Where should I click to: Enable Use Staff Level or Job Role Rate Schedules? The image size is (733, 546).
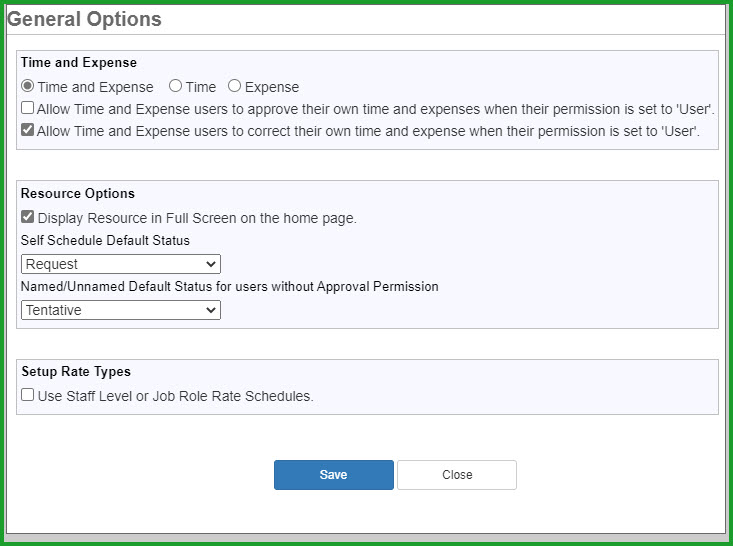(28, 395)
